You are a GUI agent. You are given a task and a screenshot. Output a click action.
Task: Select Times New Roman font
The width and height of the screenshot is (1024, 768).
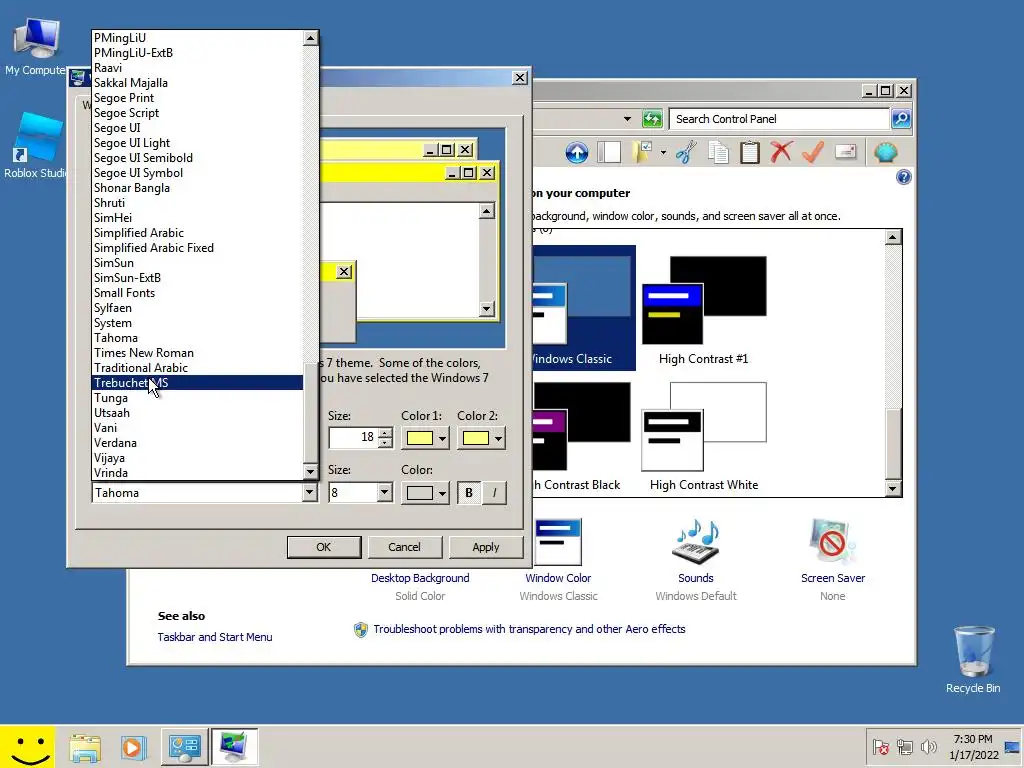[x=197, y=353]
